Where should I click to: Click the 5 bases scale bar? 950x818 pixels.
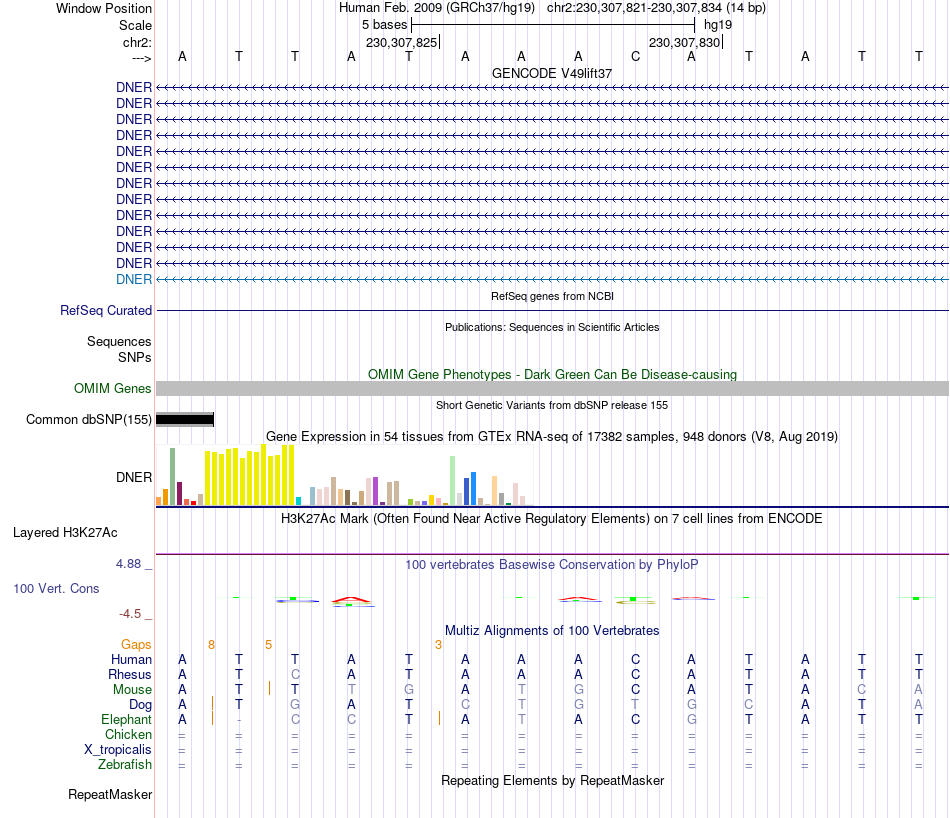pyautogui.click(x=553, y=25)
